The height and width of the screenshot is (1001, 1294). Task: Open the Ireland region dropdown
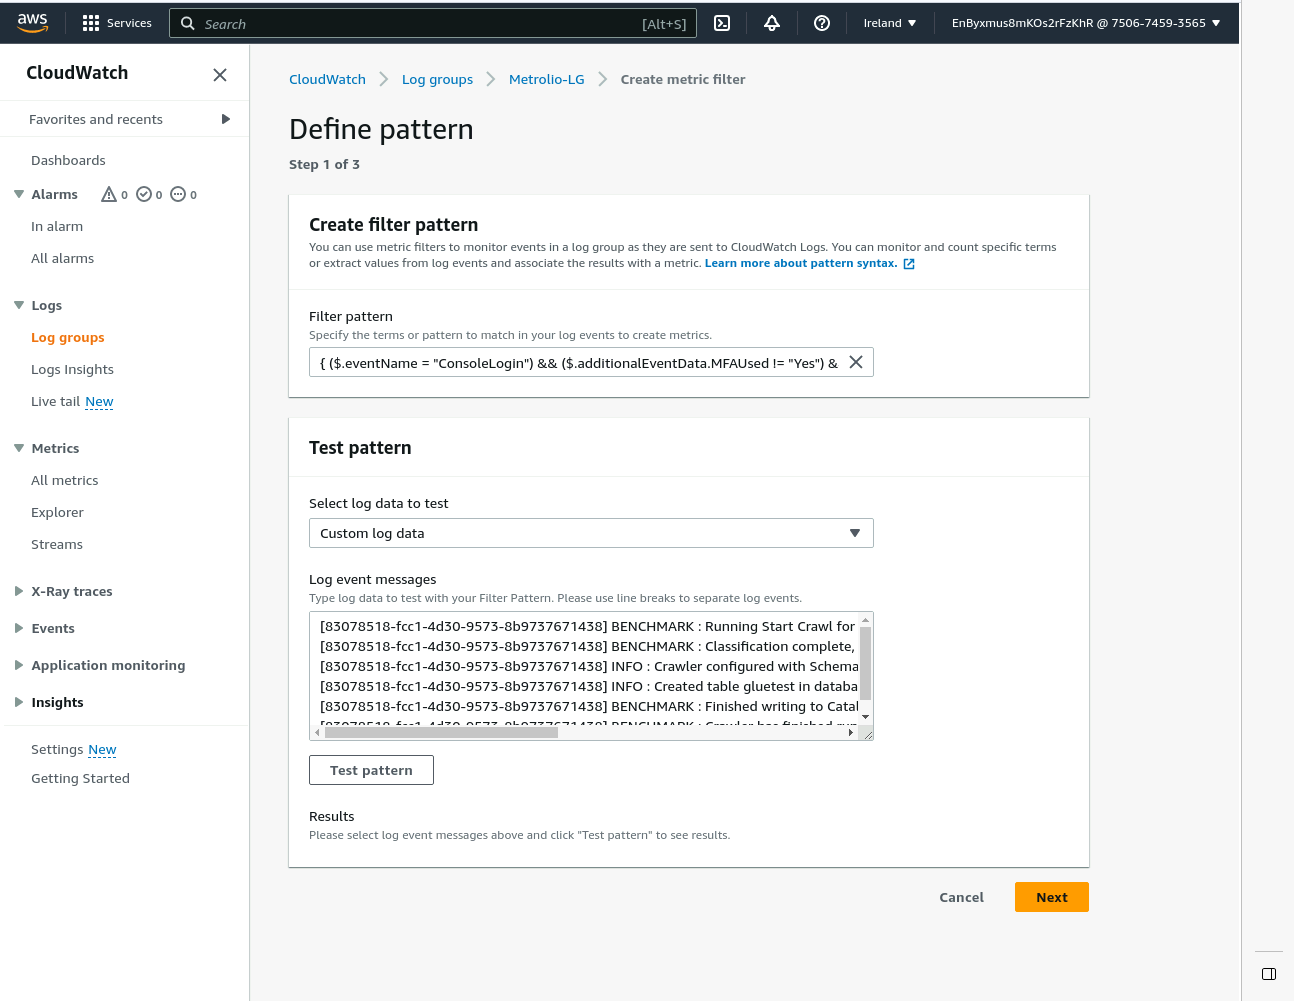pyautogui.click(x=889, y=23)
